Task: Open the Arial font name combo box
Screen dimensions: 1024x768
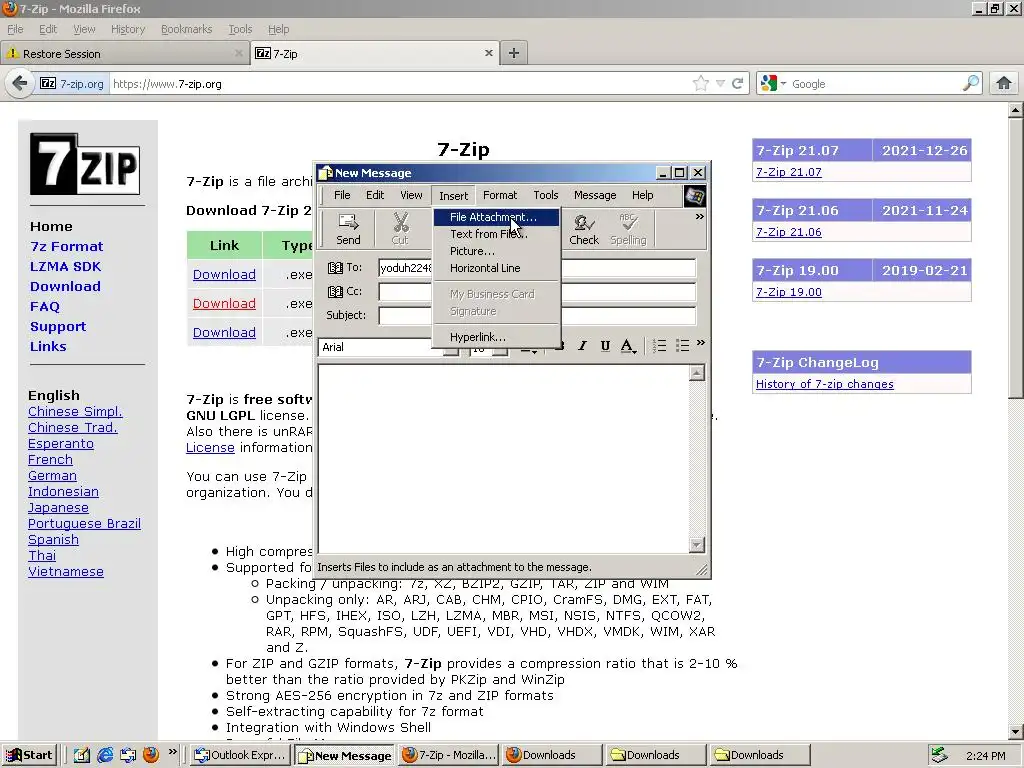Action: [x=388, y=347]
